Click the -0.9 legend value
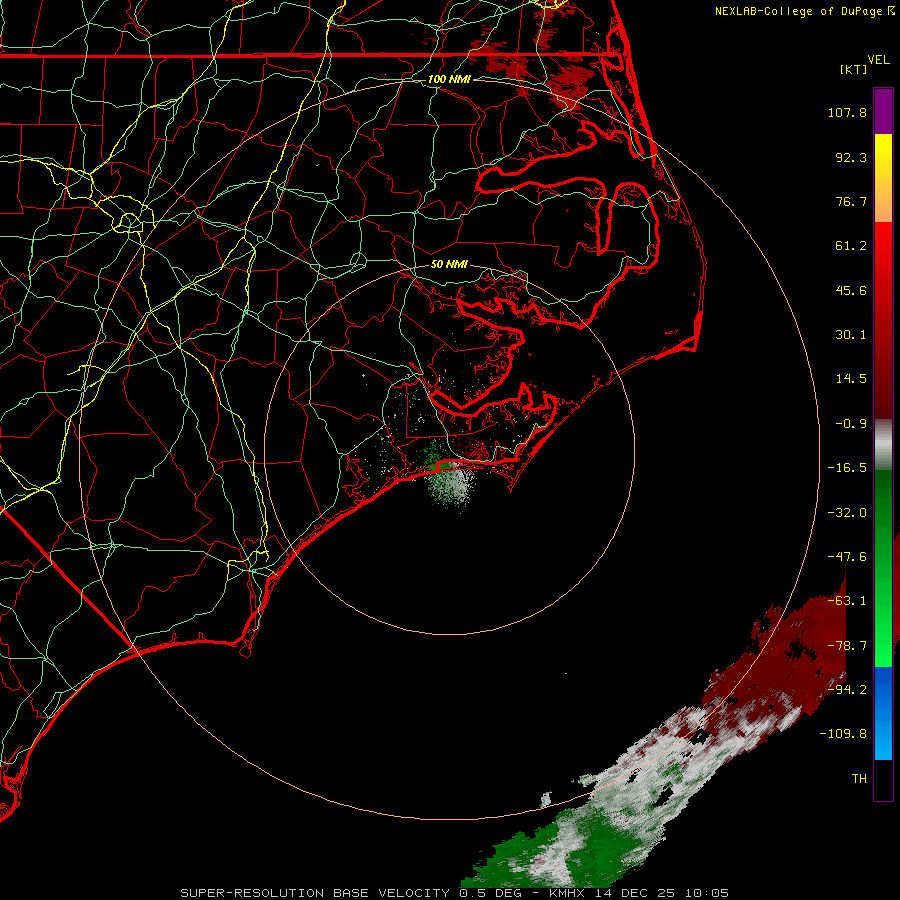Image resolution: width=900 pixels, height=900 pixels. tap(851, 424)
